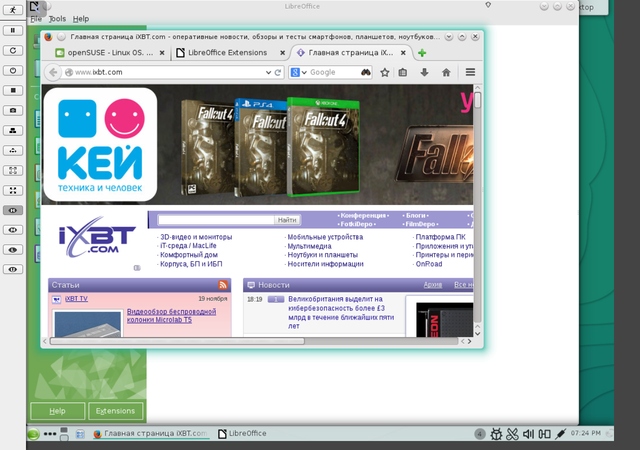This screenshot has width=640, height=450.
Task: Click the horizontal scrollbar right arrow
Action: 470,341
